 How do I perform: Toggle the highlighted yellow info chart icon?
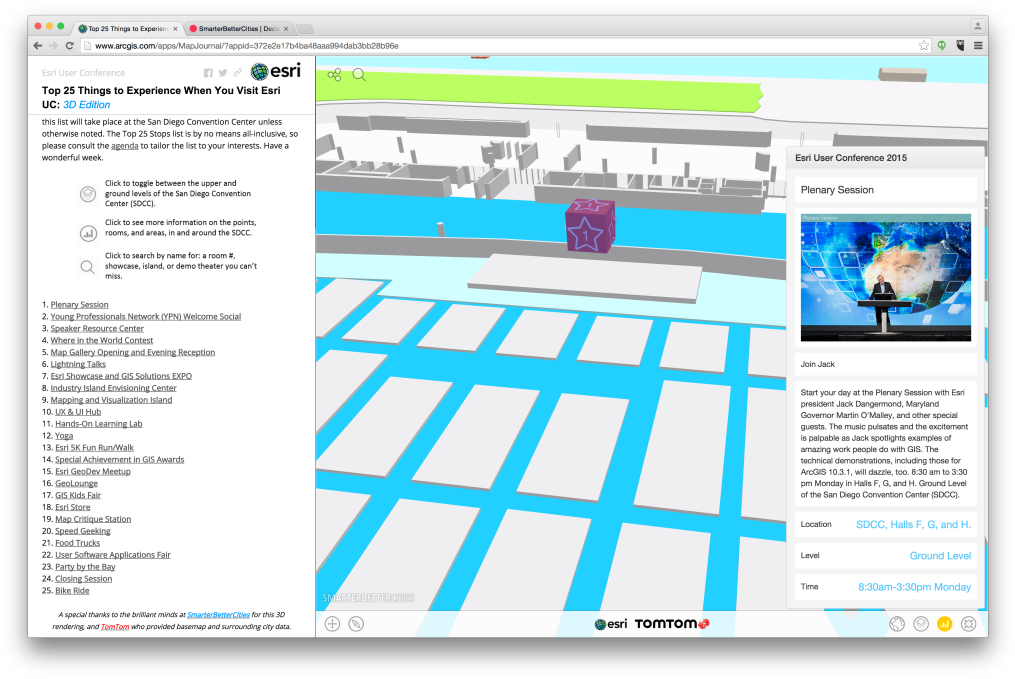(x=944, y=624)
